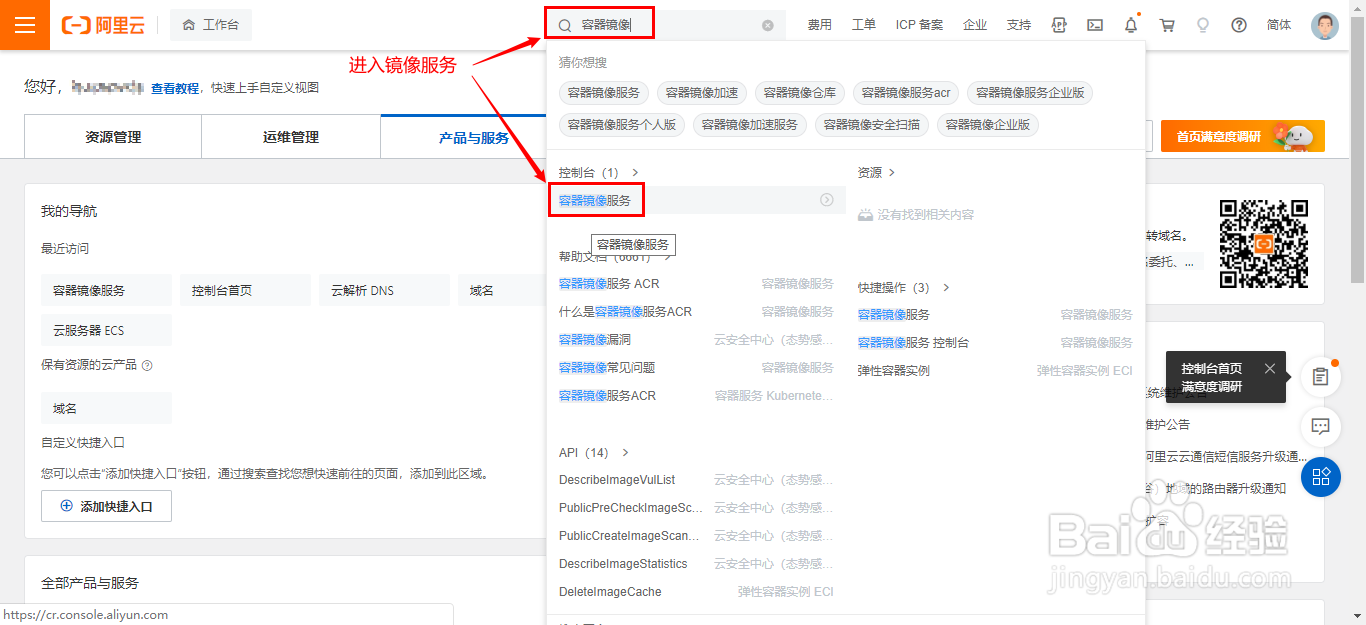Open 容器镜像服务 console search result
1366x625 pixels.
595,200
